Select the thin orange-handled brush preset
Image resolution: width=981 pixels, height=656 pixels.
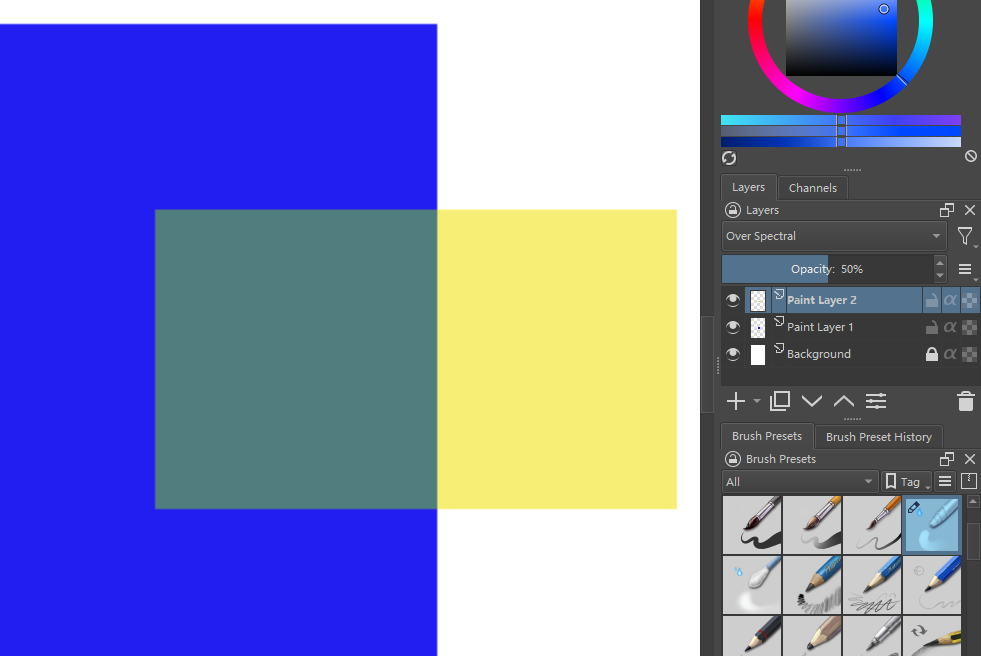pos(872,525)
